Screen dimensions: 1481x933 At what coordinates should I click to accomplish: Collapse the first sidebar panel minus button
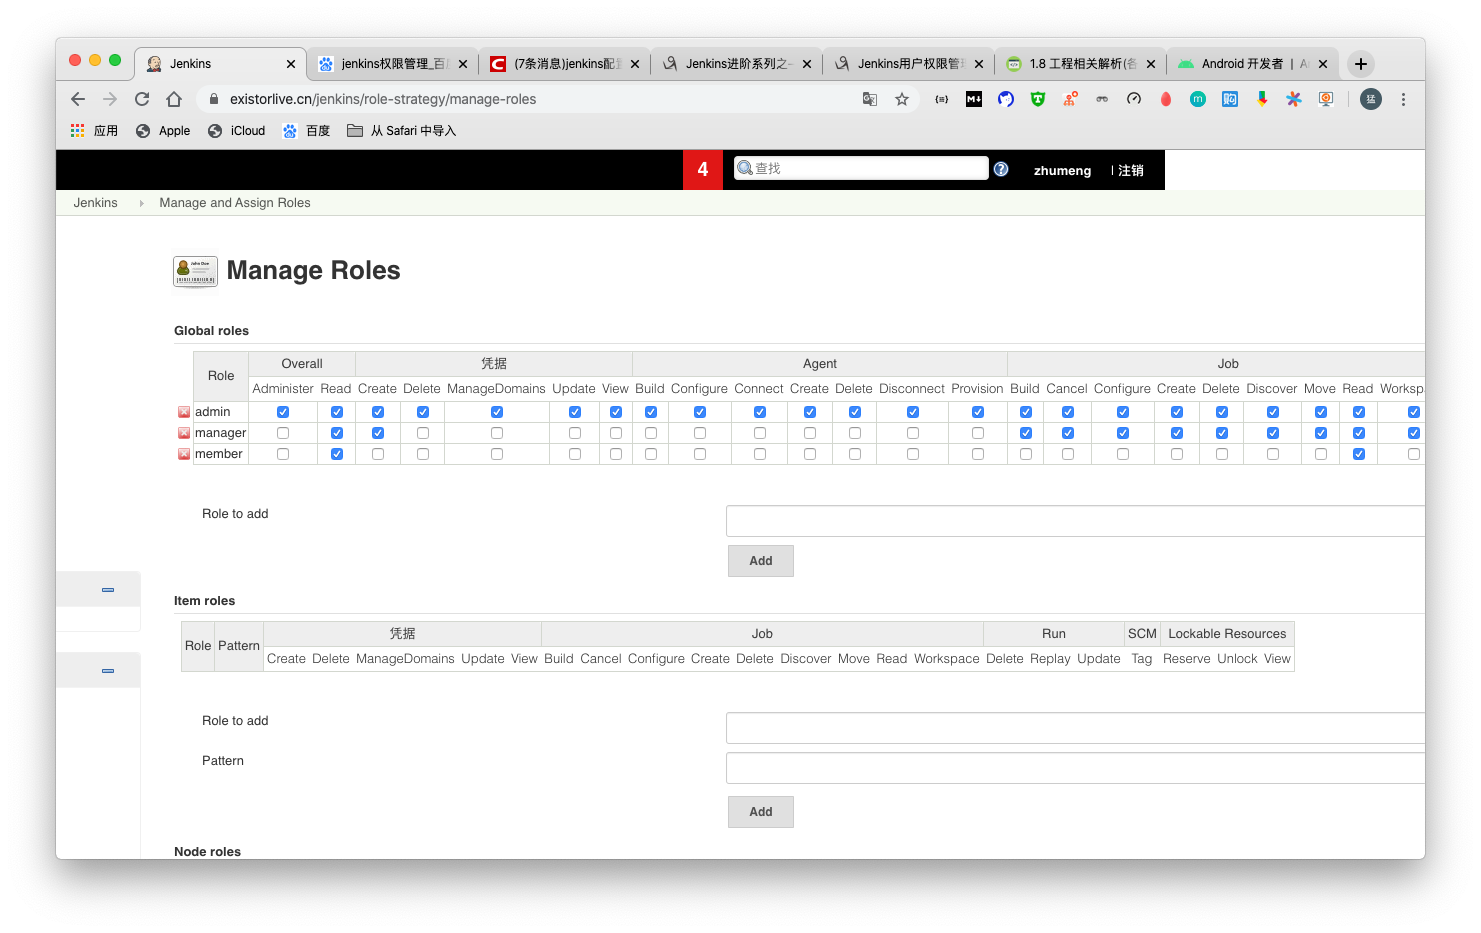click(108, 590)
